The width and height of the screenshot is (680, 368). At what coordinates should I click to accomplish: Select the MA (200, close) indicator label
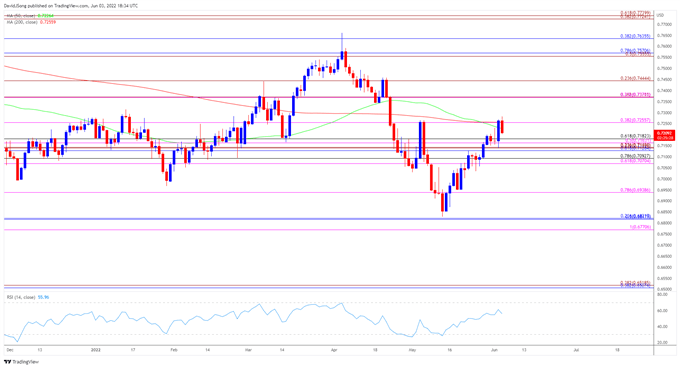pyautogui.click(x=22, y=22)
